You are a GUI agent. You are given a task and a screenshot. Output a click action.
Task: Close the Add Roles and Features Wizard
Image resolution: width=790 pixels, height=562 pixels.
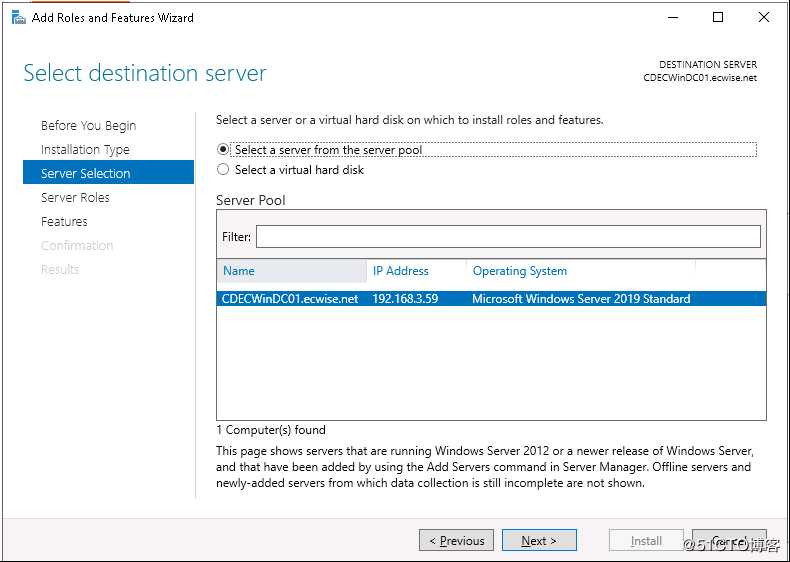(763, 18)
